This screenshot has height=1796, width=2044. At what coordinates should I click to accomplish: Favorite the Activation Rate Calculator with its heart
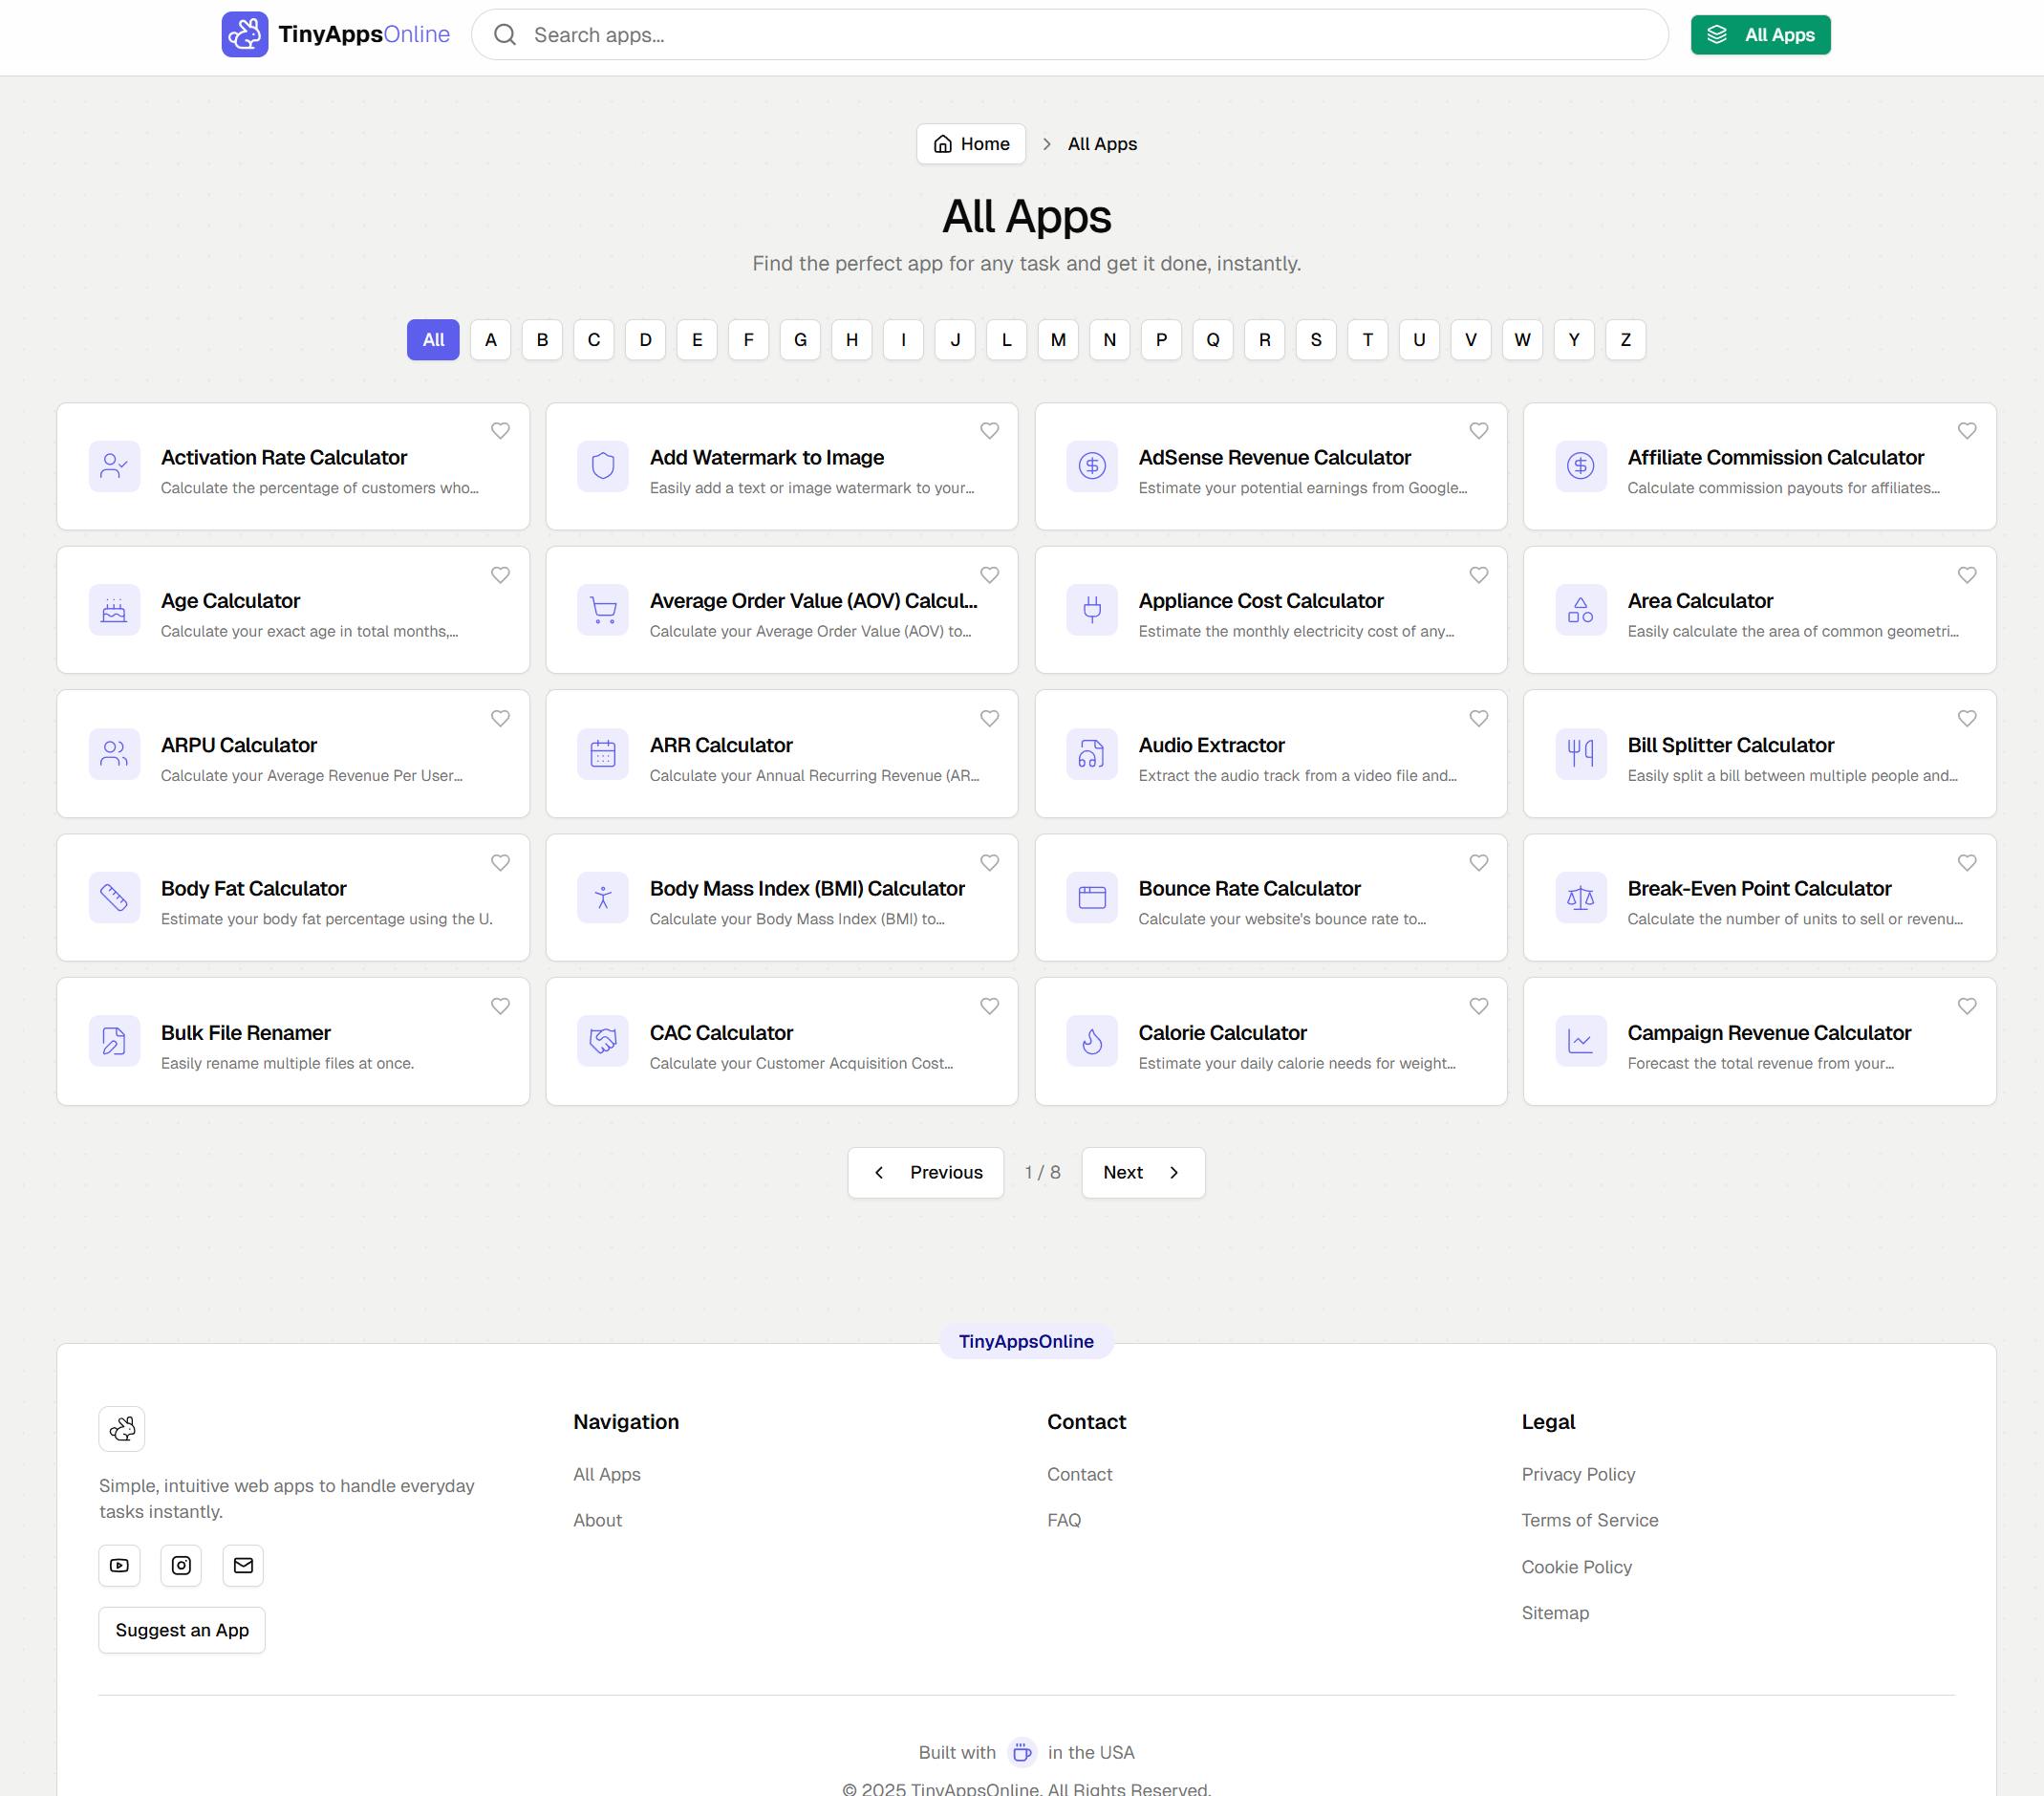click(x=500, y=430)
